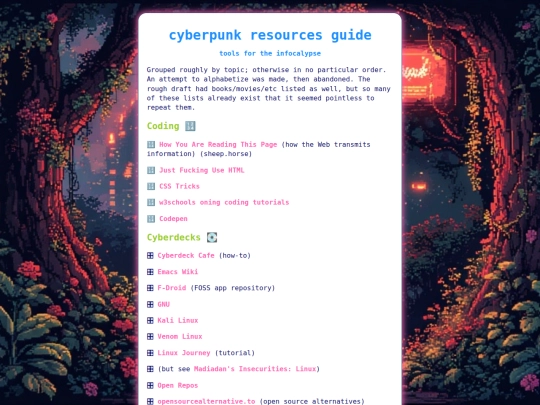
Task: Click the grid bullet before Linux Journey
Action: pos(150,353)
